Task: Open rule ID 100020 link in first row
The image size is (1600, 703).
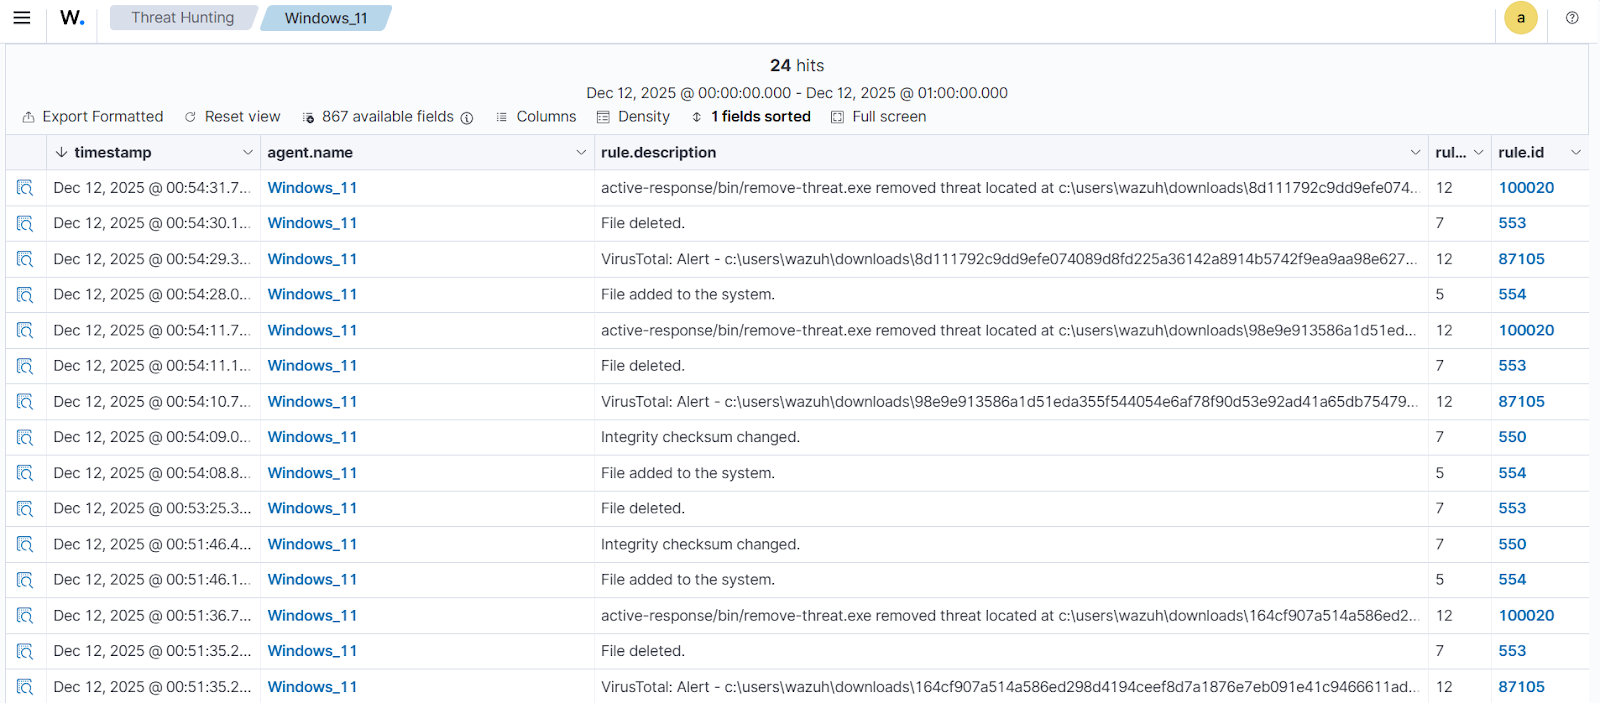Action: (1526, 188)
